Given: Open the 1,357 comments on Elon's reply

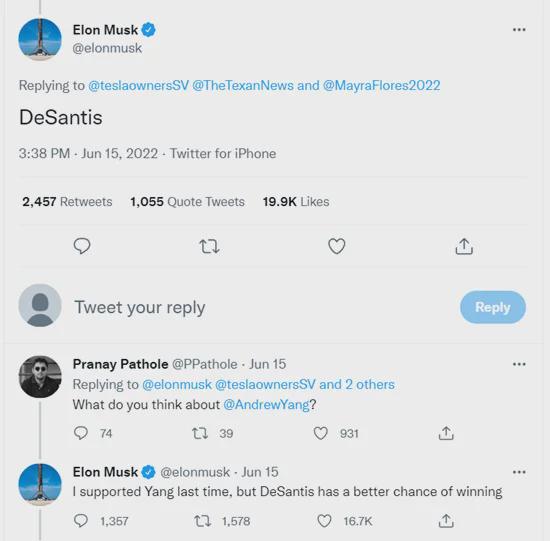Looking at the screenshot, I should coord(81,521).
